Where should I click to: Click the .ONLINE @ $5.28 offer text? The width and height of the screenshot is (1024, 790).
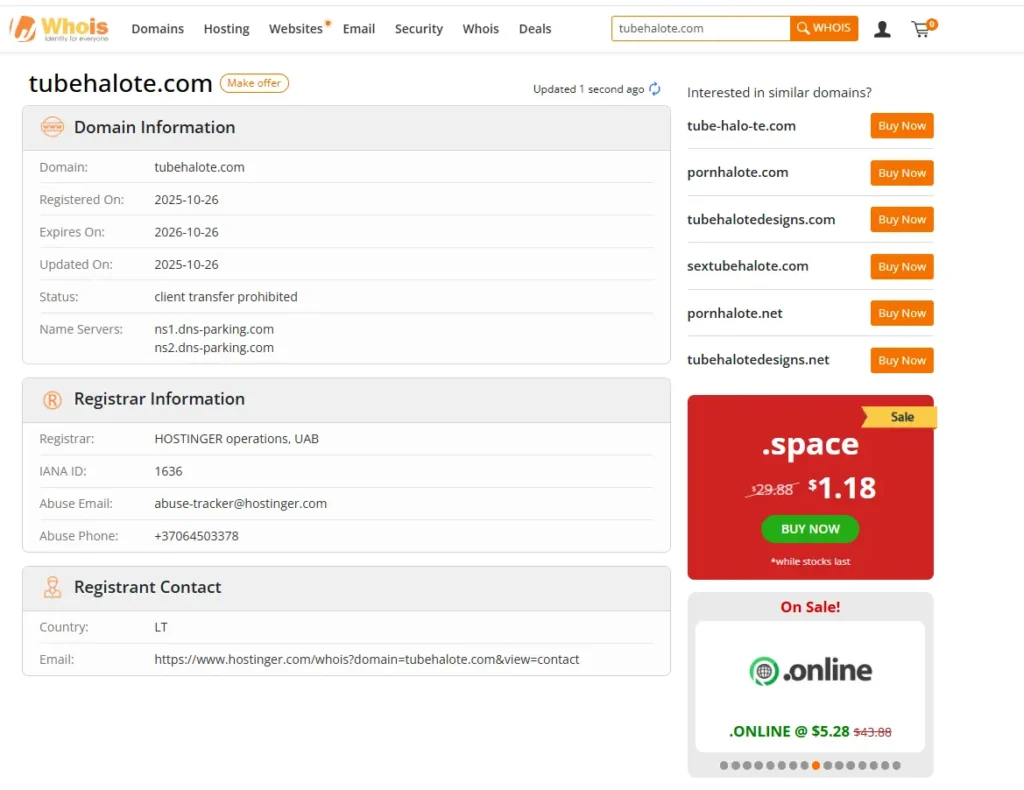[789, 731]
